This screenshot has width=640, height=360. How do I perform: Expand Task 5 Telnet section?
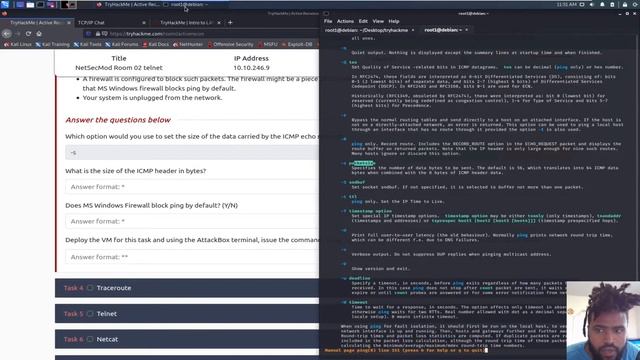pos(187,313)
